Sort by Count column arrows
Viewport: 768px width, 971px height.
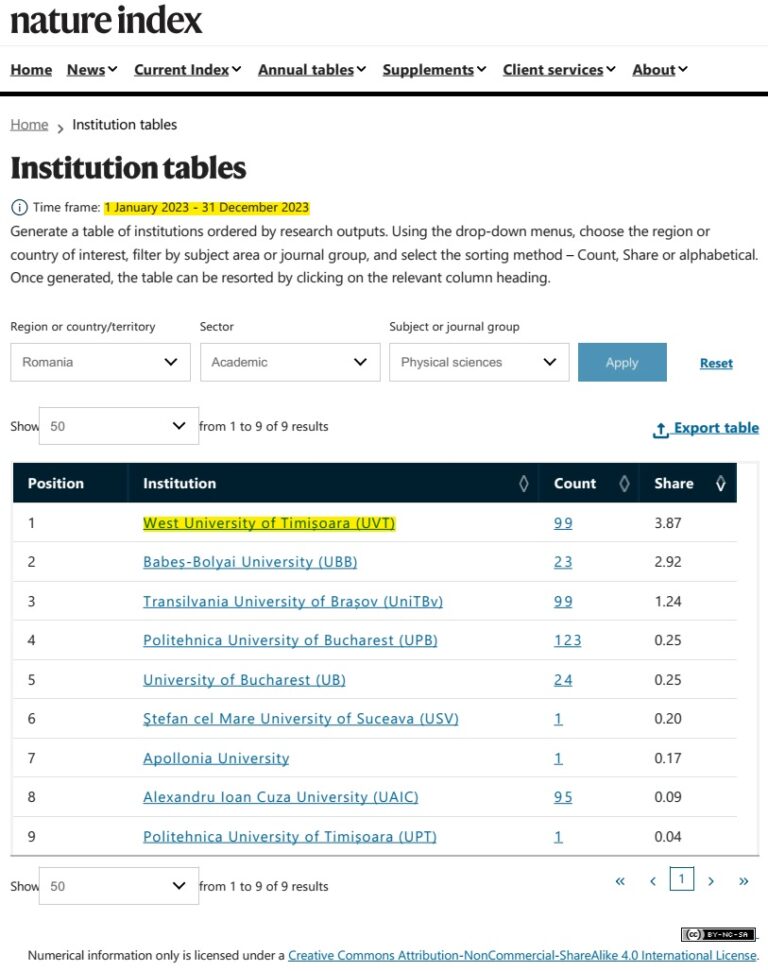pyautogui.click(x=624, y=484)
